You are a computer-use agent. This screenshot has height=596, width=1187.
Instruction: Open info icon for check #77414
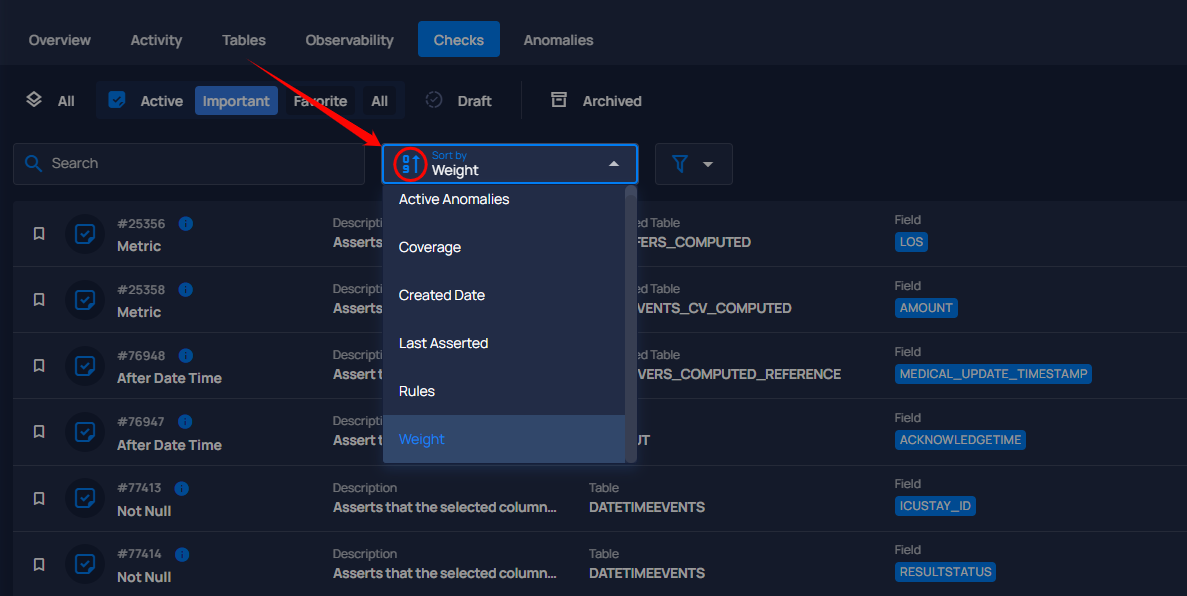(x=182, y=554)
